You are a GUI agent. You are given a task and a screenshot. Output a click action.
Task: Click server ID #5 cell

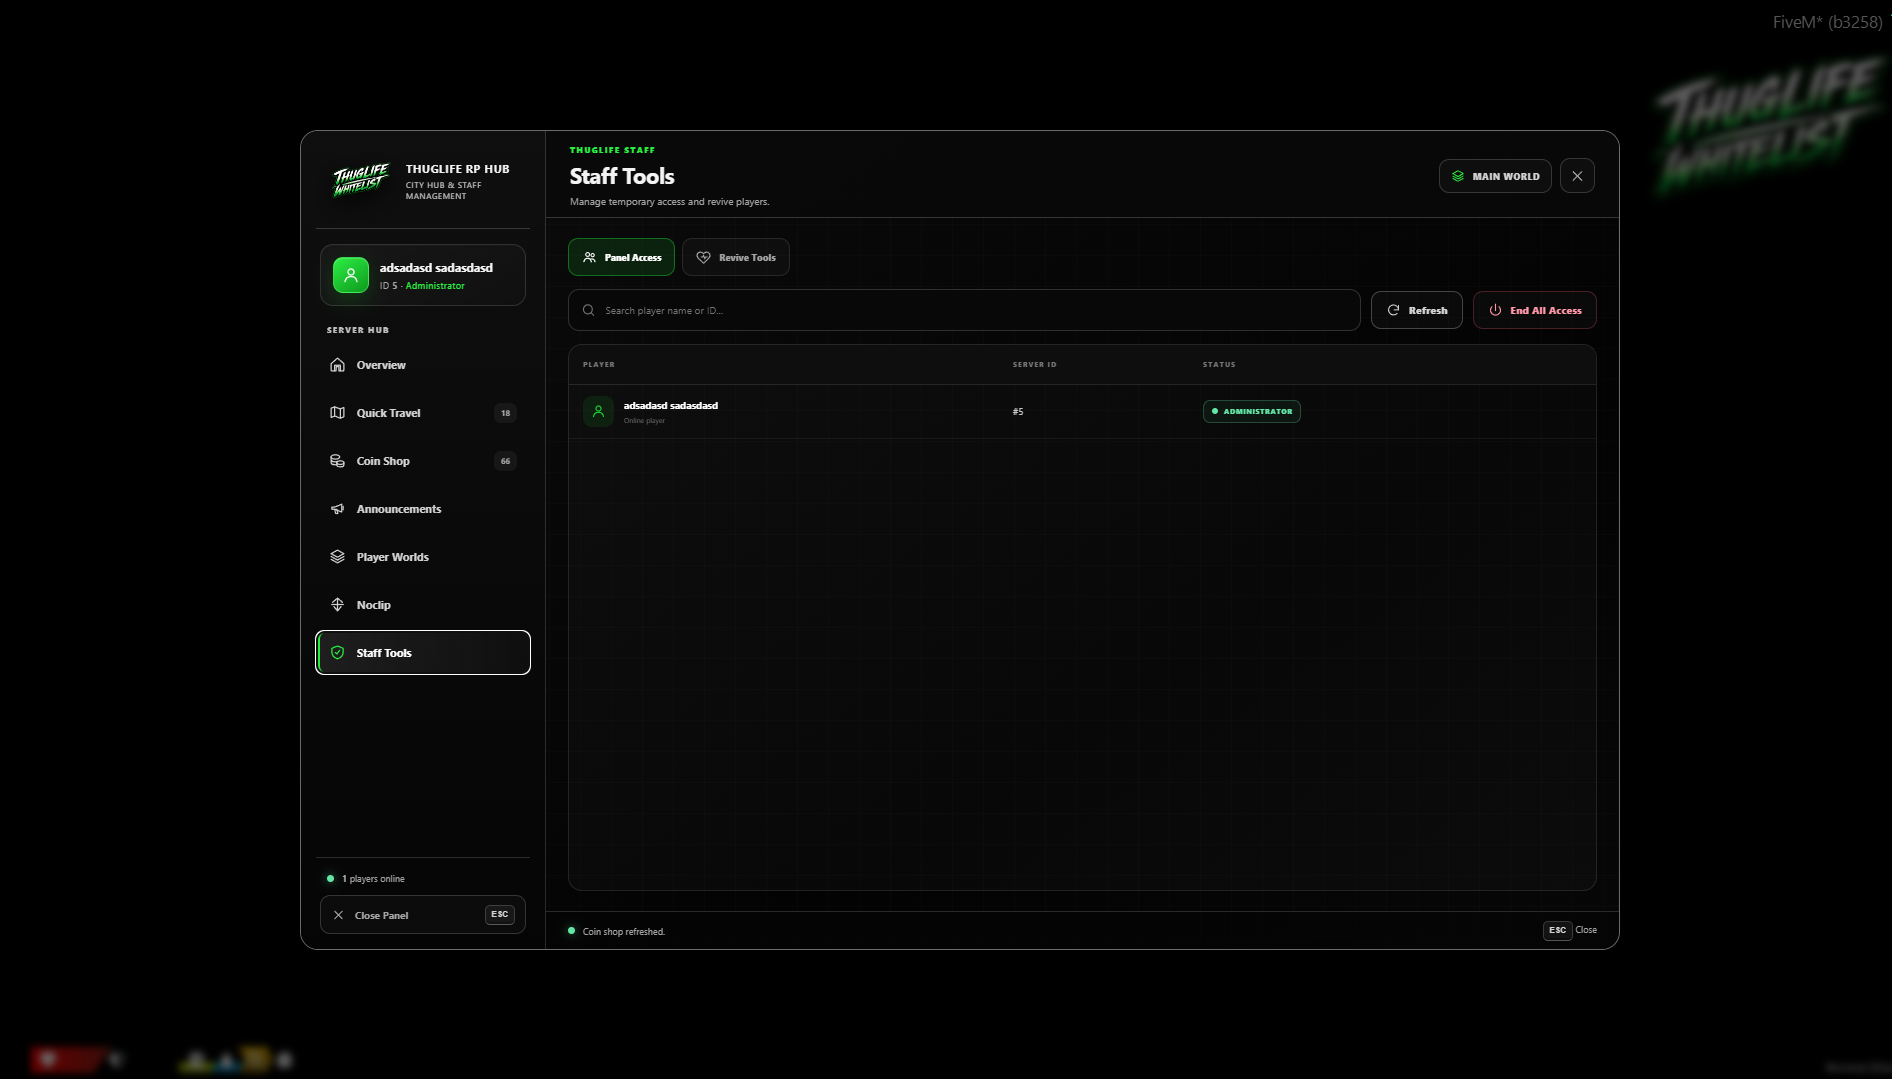(1018, 411)
